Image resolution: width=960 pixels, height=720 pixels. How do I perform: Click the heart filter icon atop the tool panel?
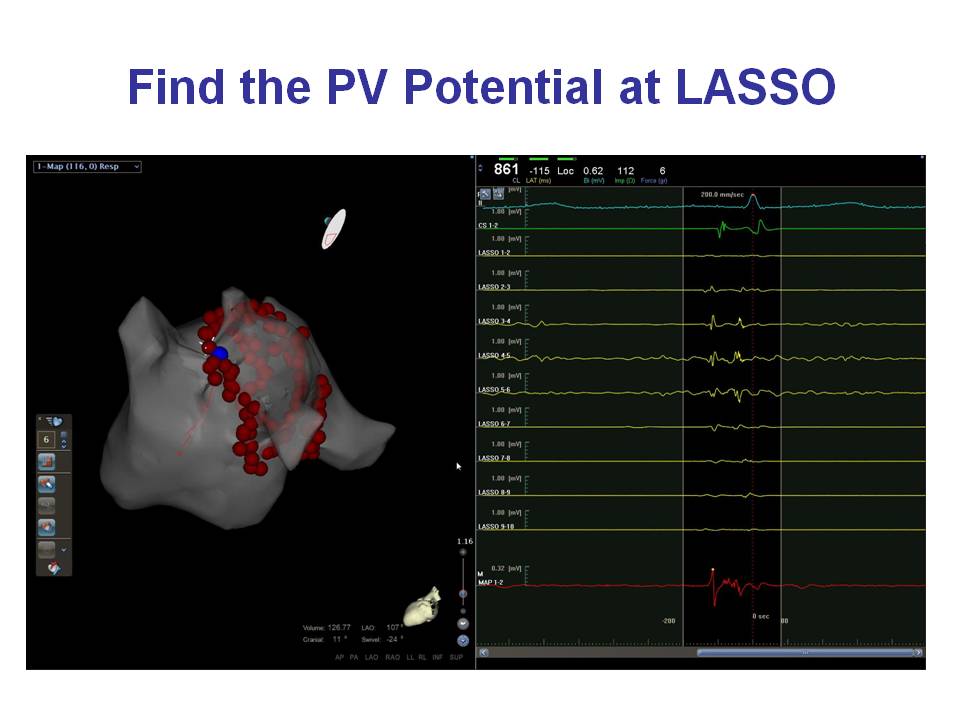coord(54,421)
